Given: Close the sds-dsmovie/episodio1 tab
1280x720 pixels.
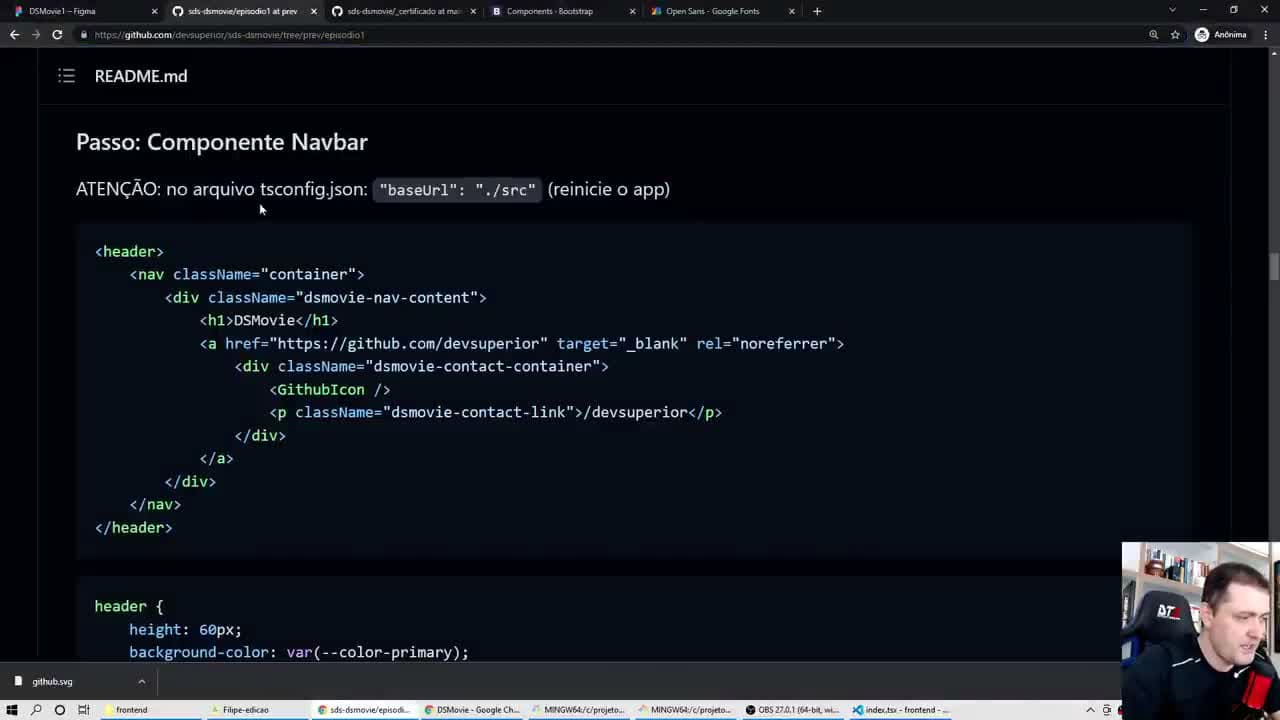Looking at the screenshot, I should 313,11.
